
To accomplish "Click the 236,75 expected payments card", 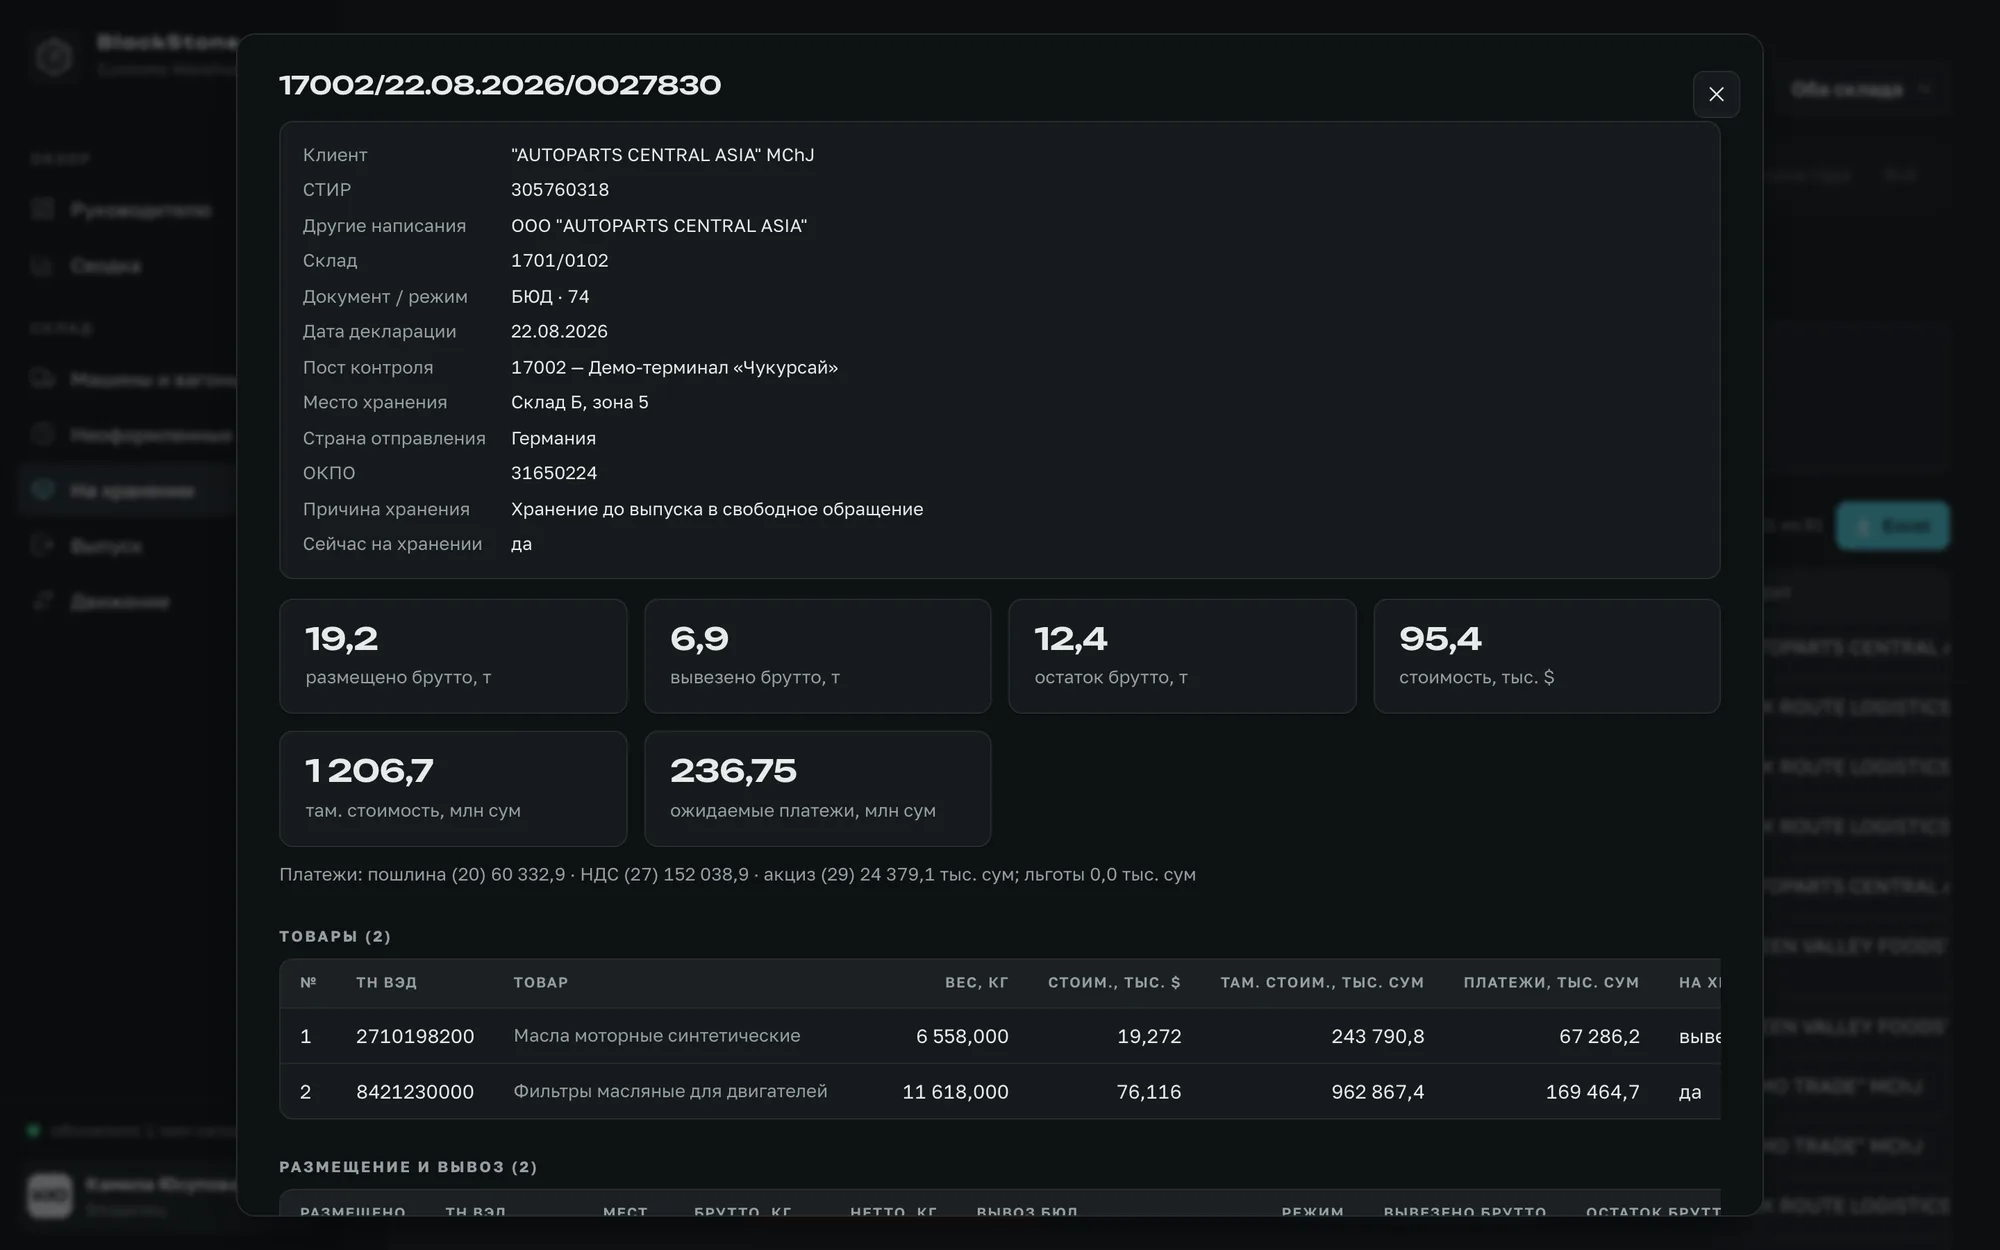I will pos(818,788).
